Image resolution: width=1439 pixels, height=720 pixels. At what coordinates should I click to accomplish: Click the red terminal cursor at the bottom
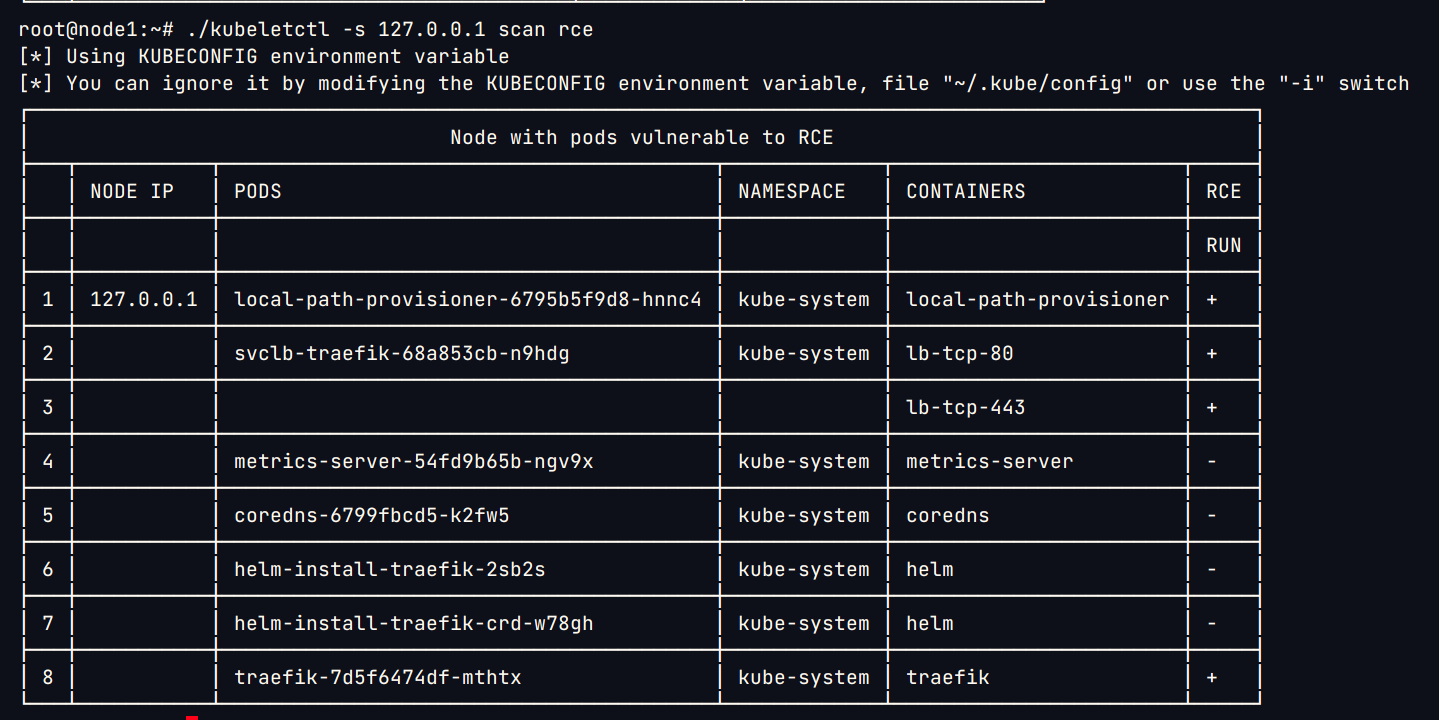[192, 716]
